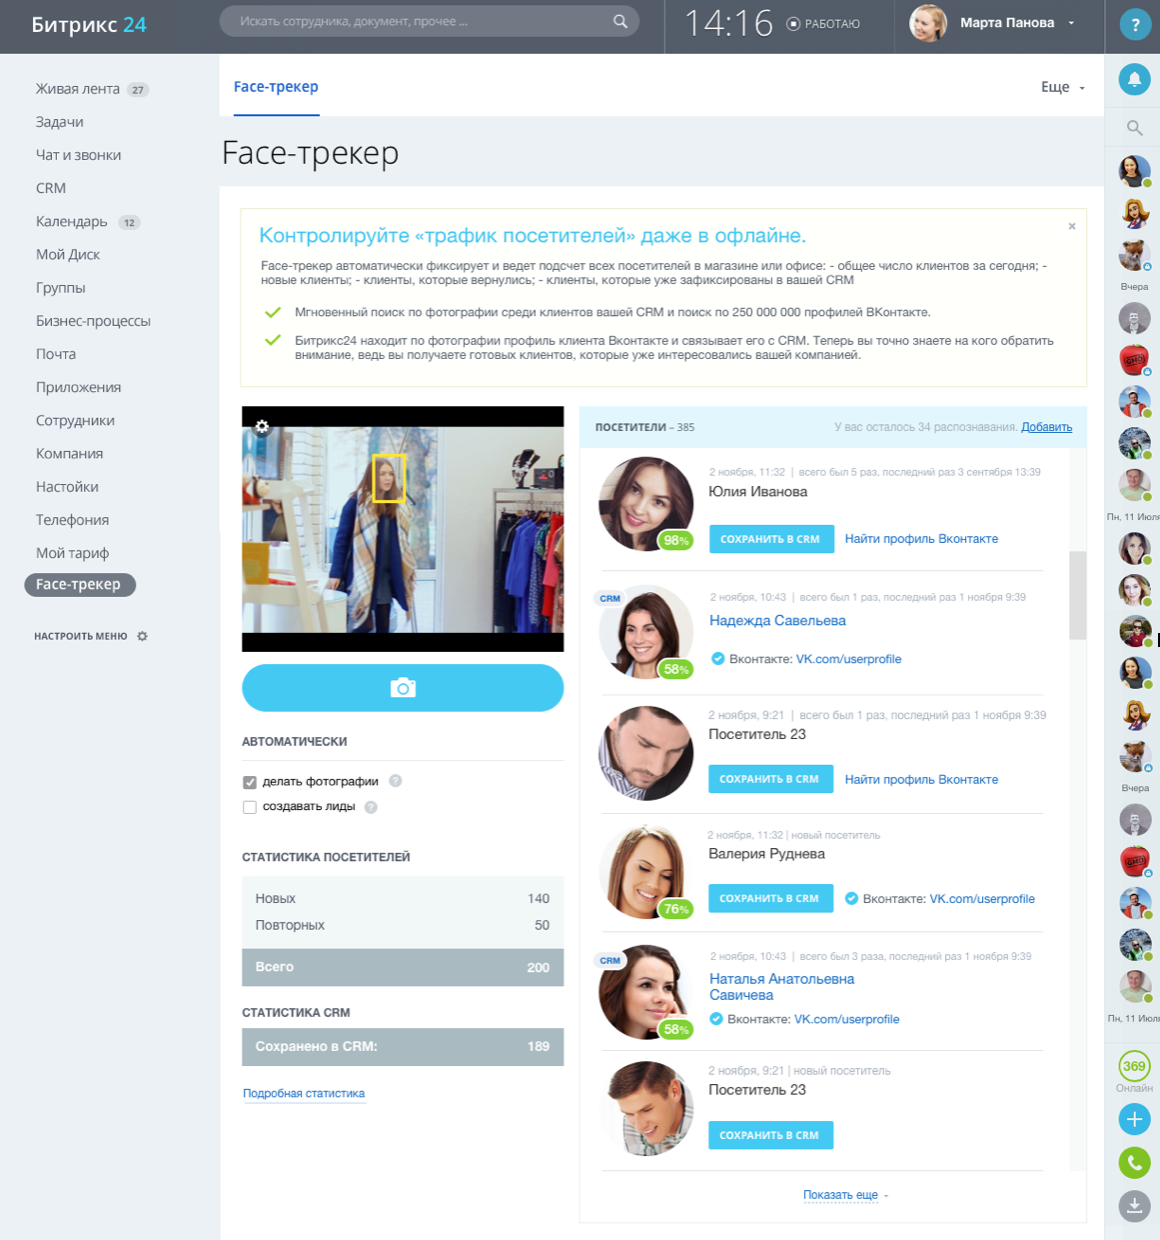Screen dimensions: 1160x1240
Task: Save Валерия Руднева to CRM
Action: (769, 898)
